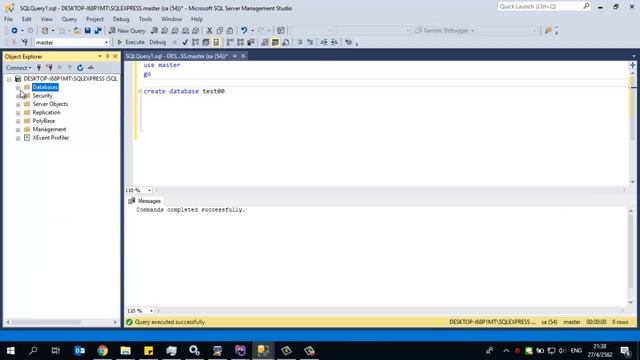
Task: Expand the Databases tree node
Action: pos(18,87)
